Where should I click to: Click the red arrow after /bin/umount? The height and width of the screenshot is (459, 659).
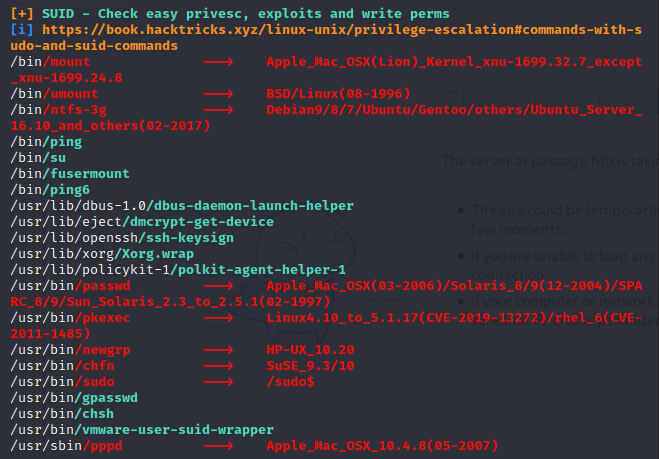pyautogui.click(x=219, y=94)
